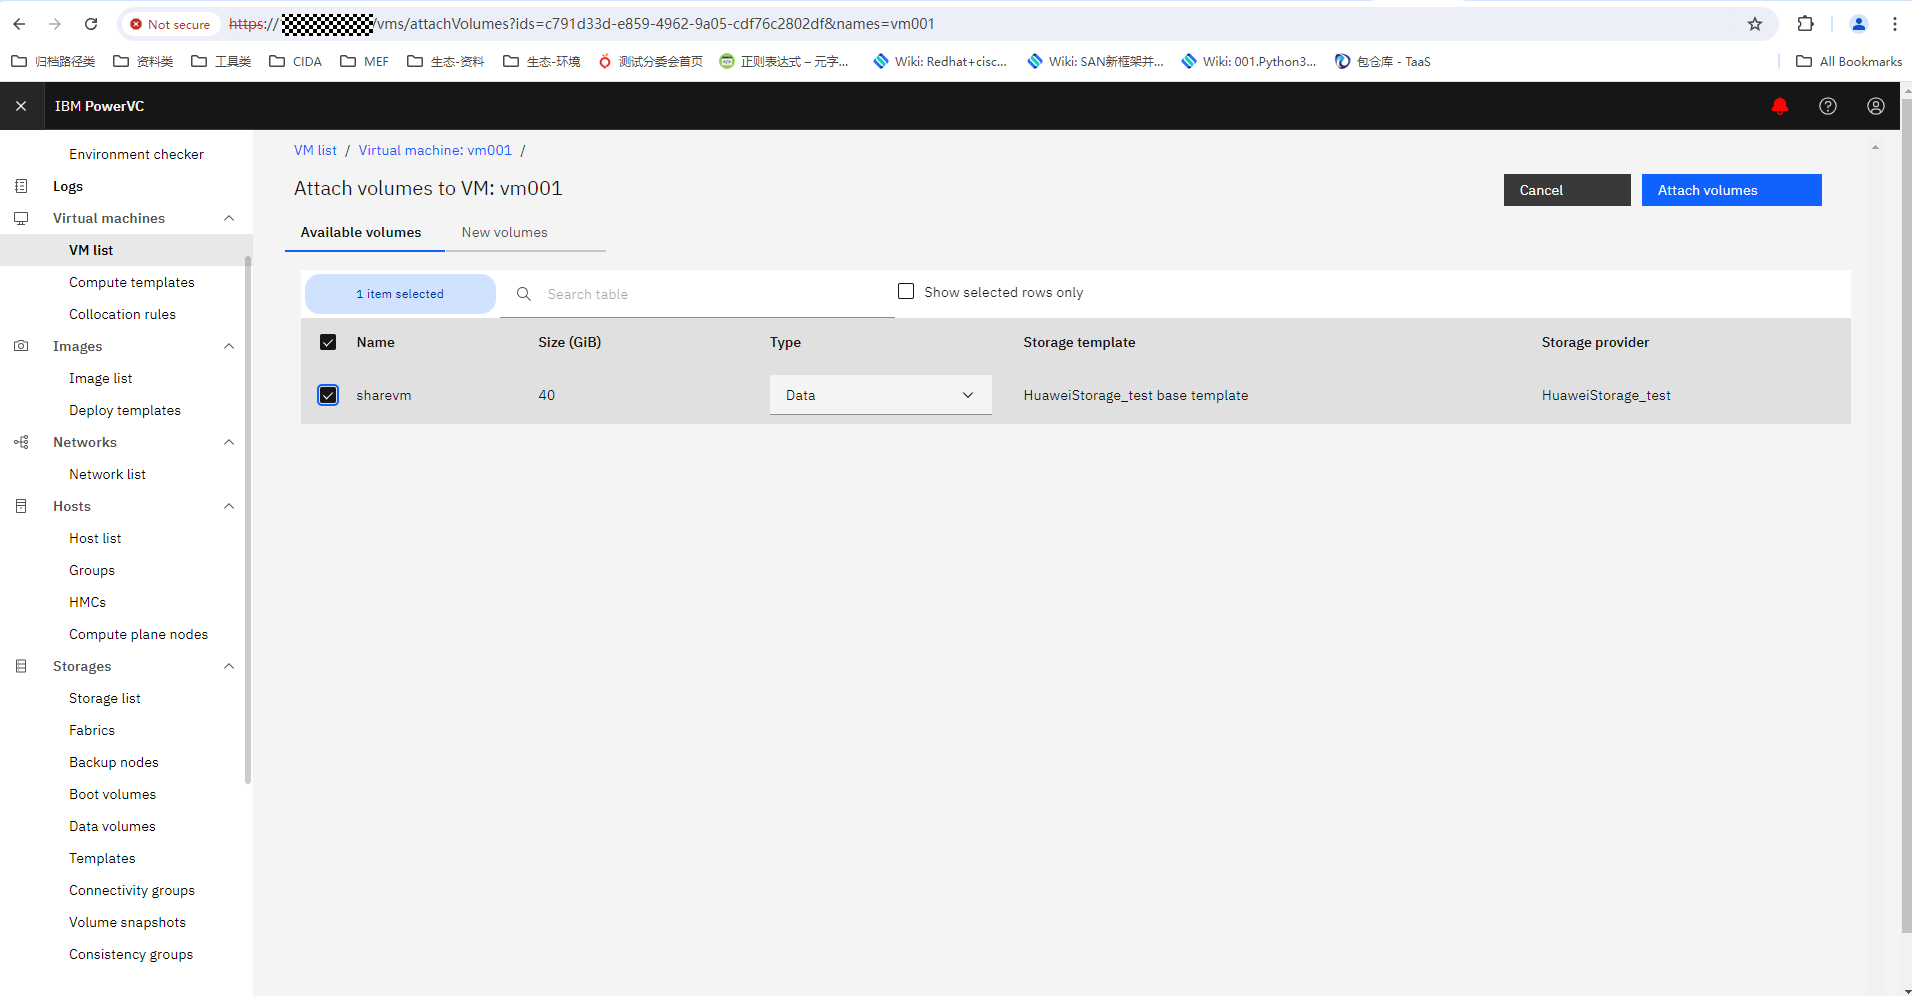Open Chrome three-dot menu
This screenshot has width=1912, height=996.
[1895, 24]
